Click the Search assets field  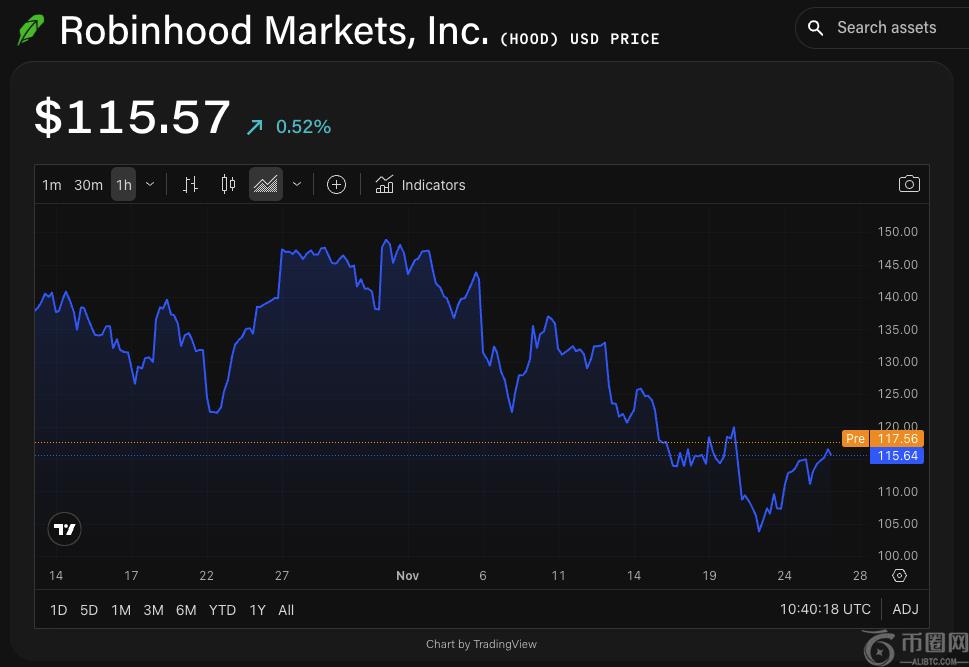886,28
